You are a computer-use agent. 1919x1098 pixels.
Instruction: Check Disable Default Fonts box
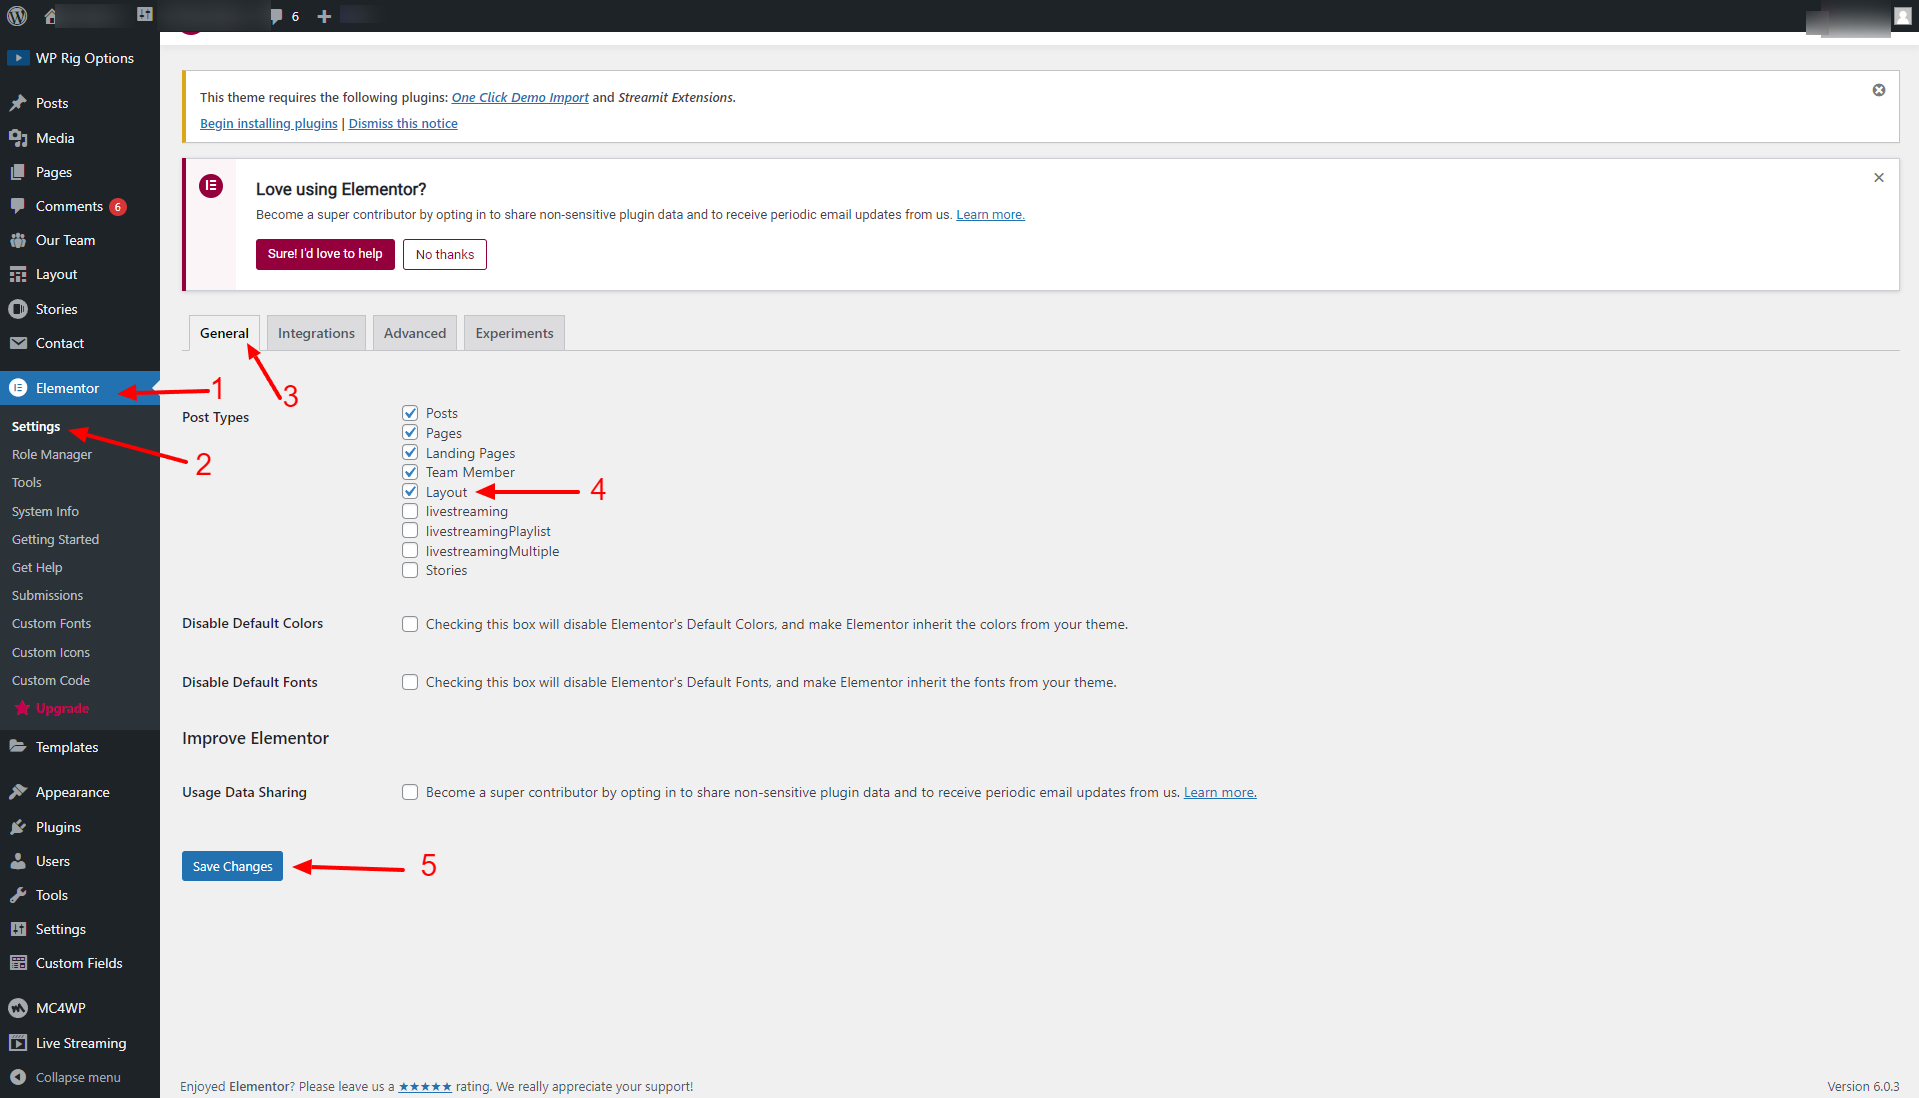tap(410, 682)
